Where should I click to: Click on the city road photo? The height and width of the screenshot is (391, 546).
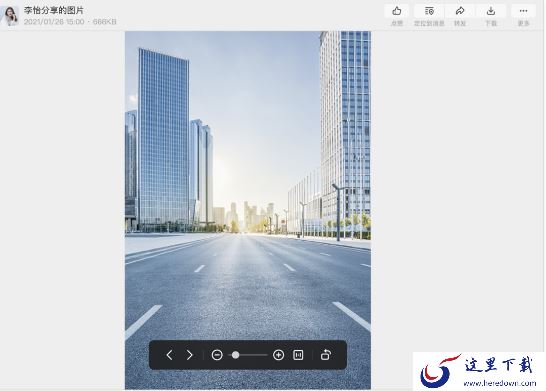(248, 210)
